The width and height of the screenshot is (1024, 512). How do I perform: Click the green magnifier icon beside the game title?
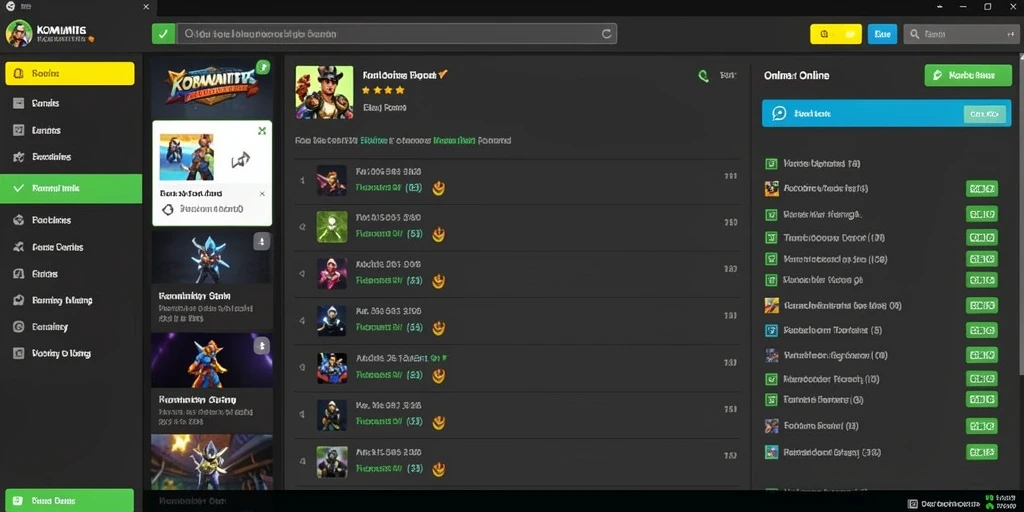click(703, 76)
